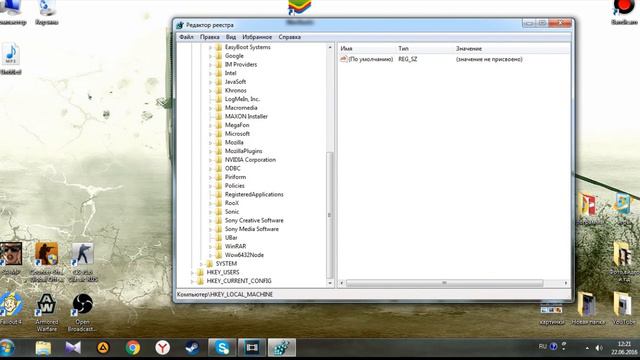
Task: Click the RU language indicator
Action: click(542, 347)
